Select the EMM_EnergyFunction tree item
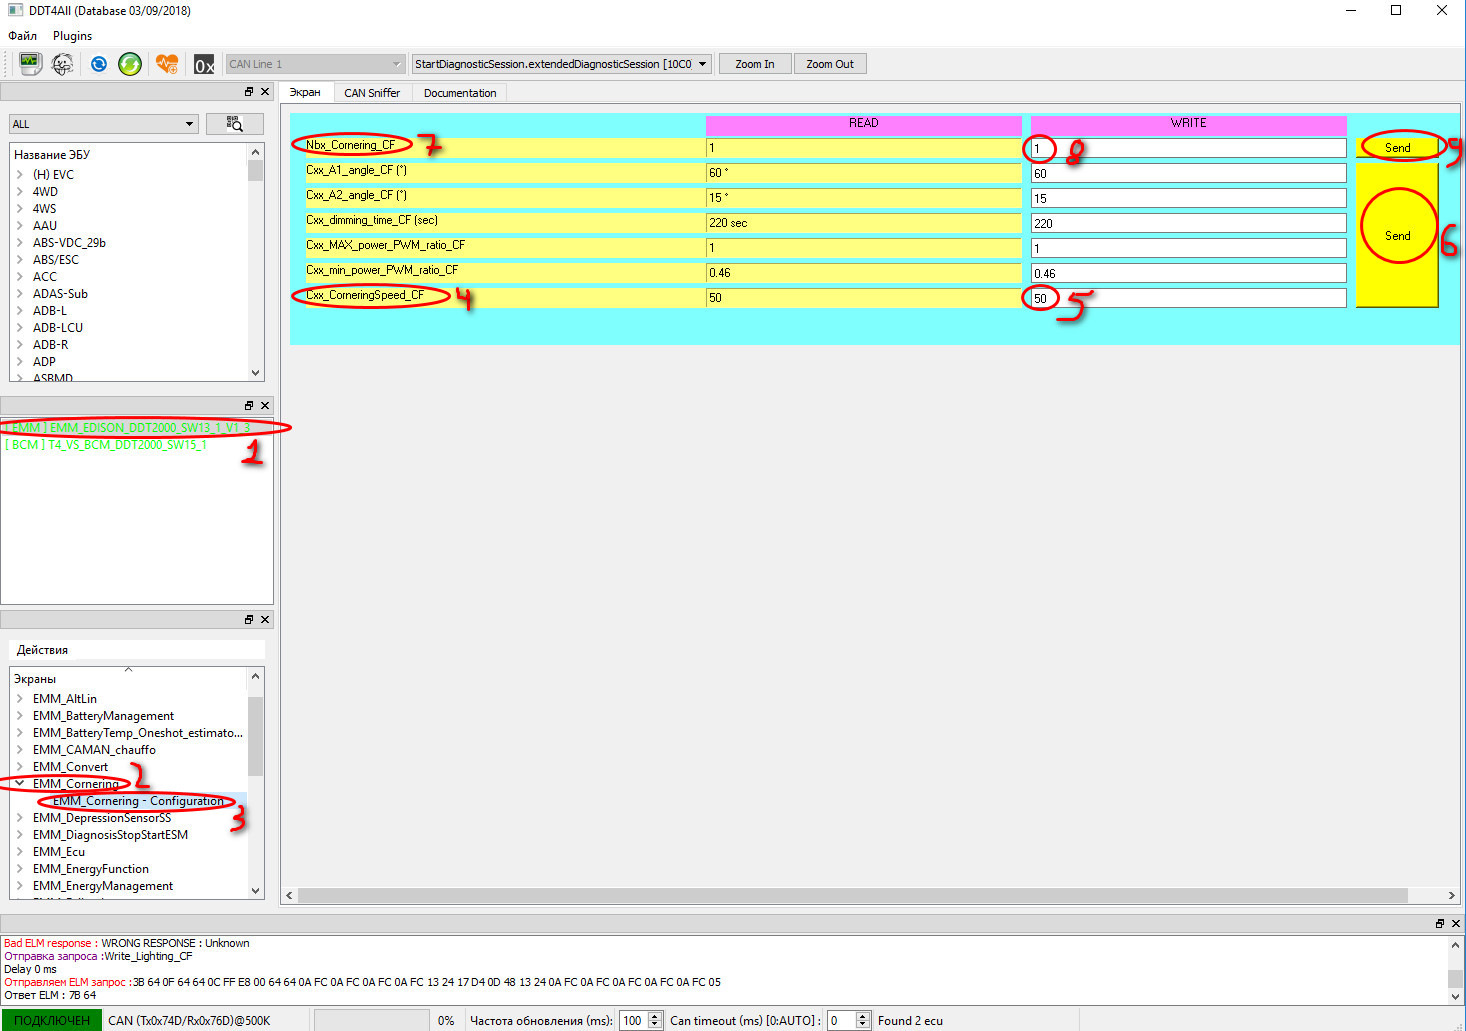The image size is (1466, 1031). tap(90, 868)
